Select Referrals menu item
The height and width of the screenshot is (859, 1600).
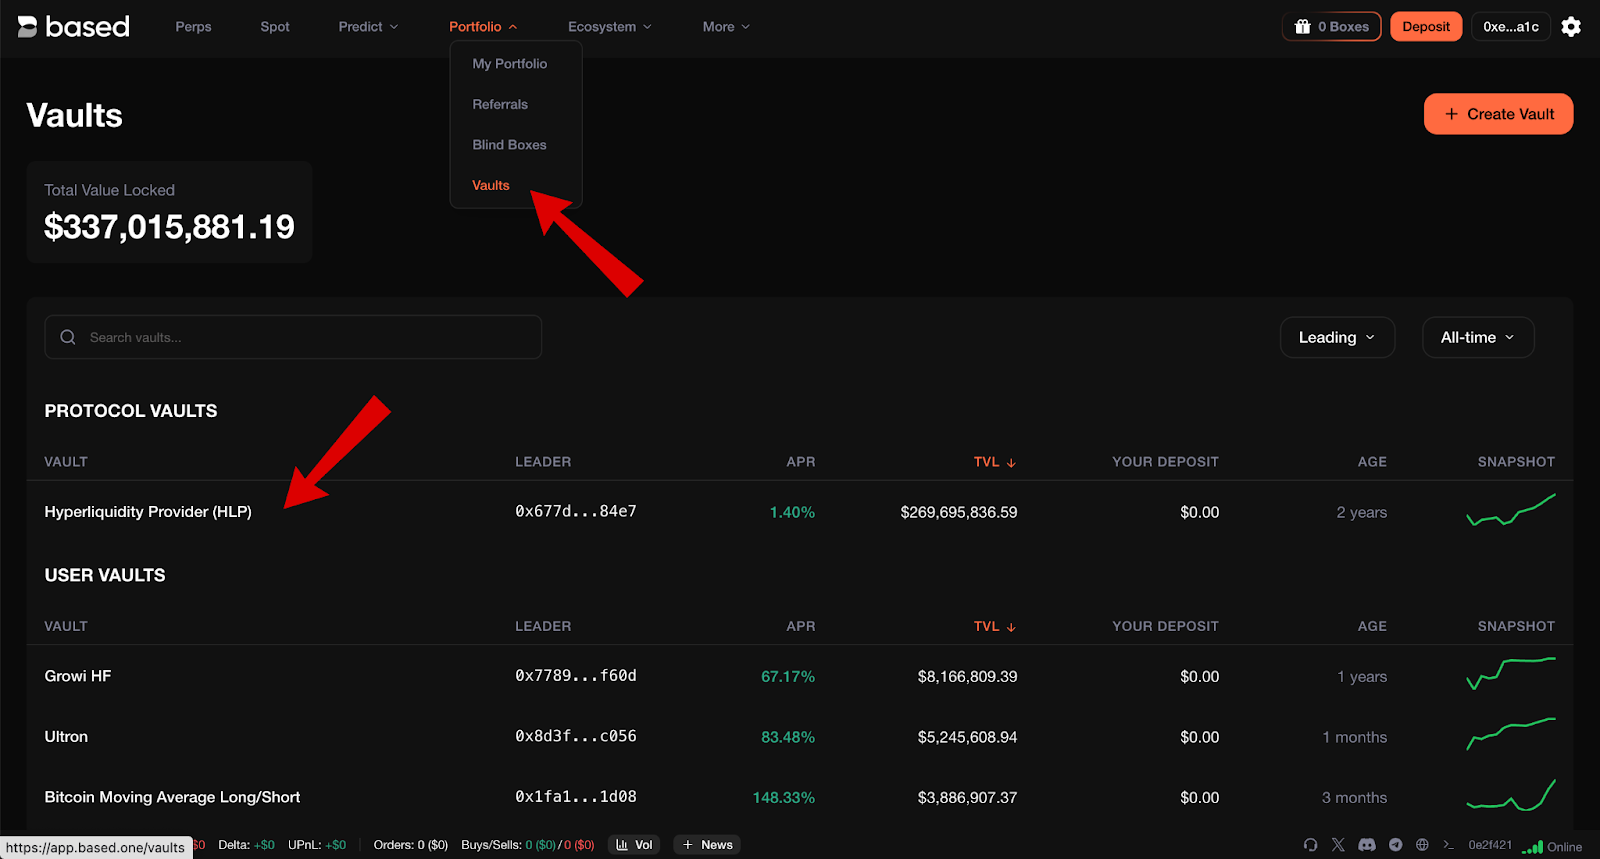(x=500, y=104)
